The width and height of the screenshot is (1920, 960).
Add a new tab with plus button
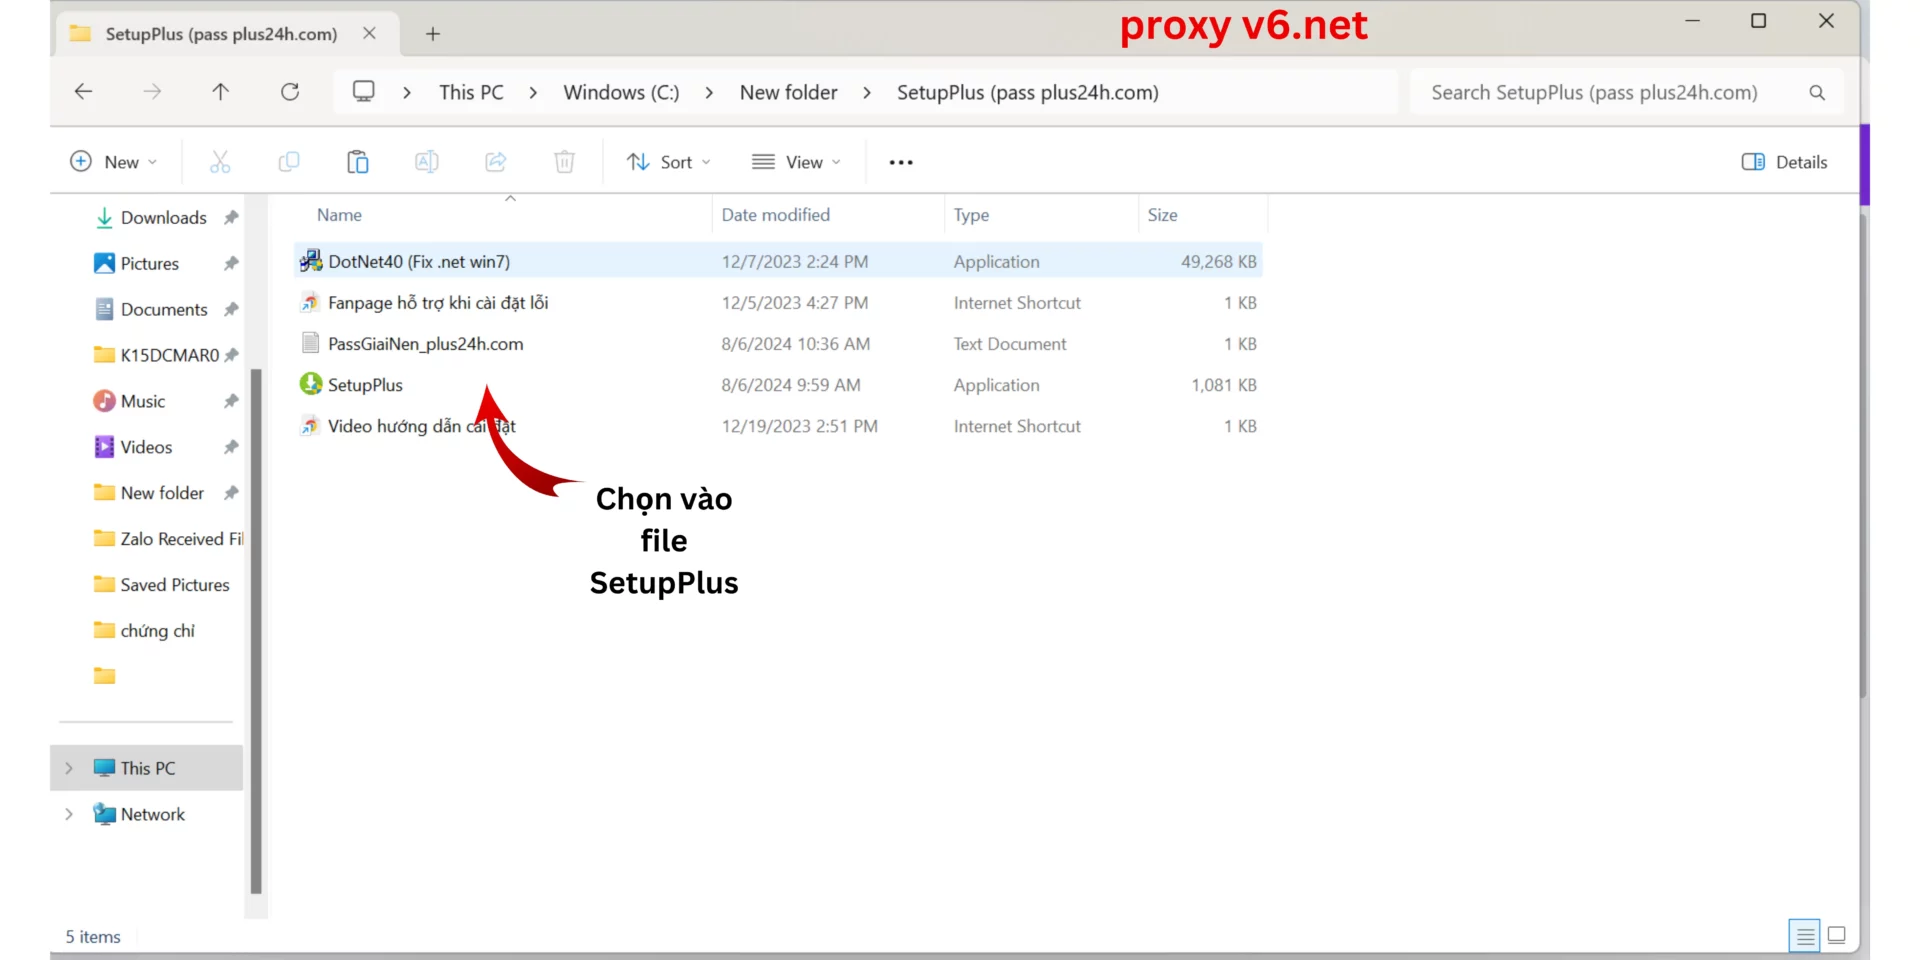pyautogui.click(x=433, y=34)
